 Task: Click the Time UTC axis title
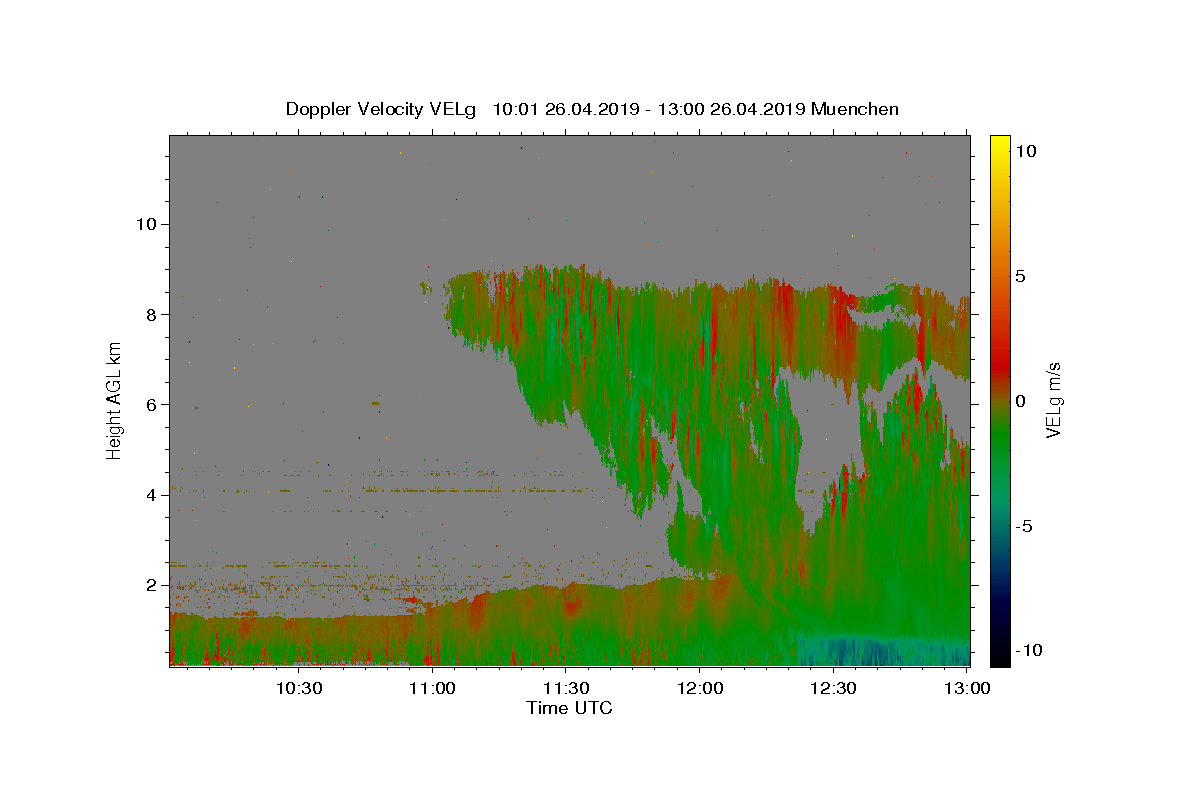pos(569,708)
